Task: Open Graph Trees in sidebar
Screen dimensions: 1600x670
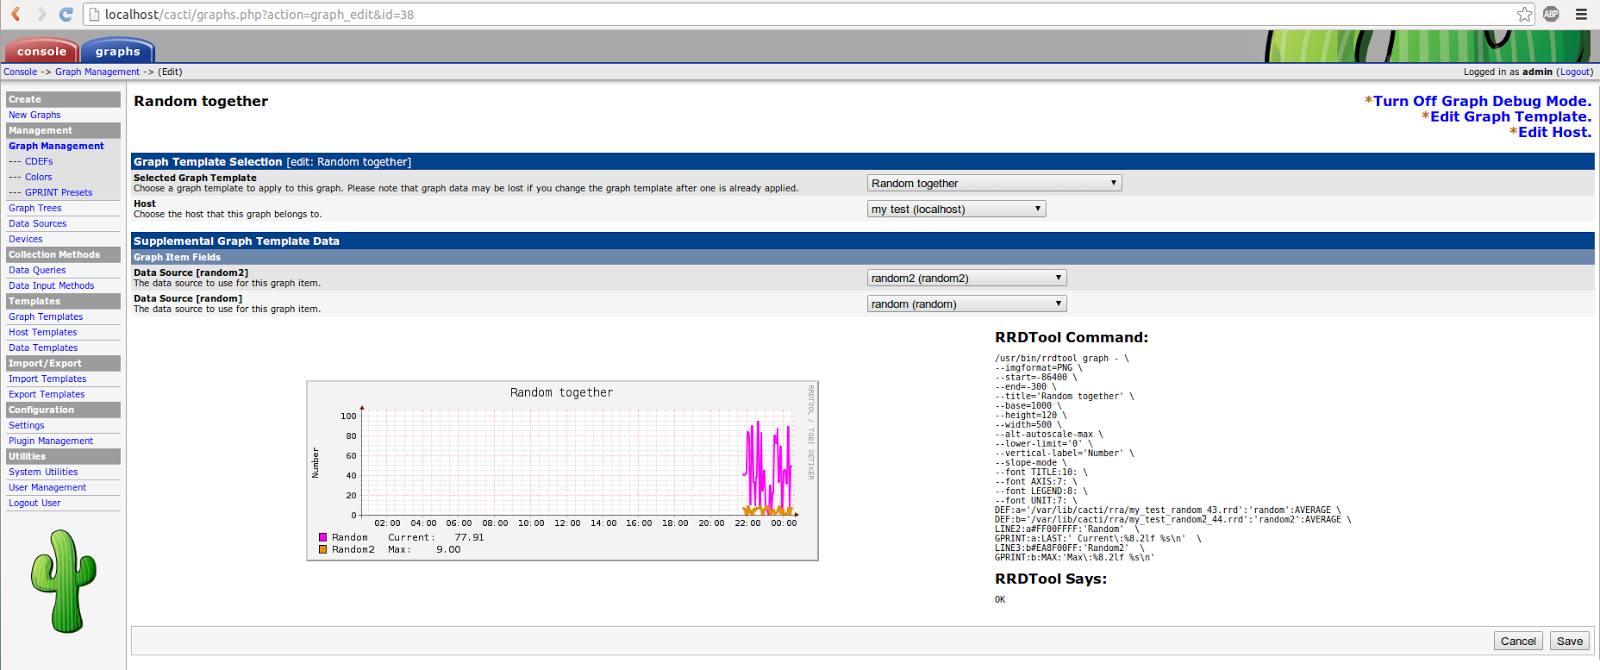Action: (x=35, y=208)
